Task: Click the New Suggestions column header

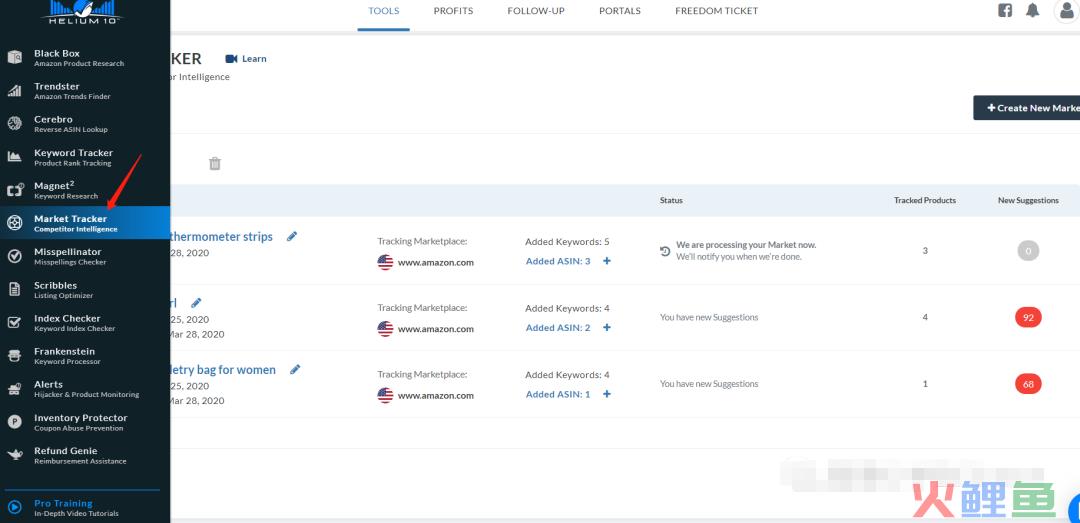Action: pyautogui.click(x=1028, y=201)
